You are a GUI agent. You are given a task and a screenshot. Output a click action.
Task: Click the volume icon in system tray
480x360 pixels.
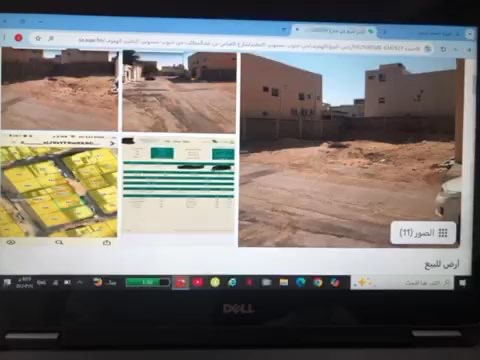point(55,283)
